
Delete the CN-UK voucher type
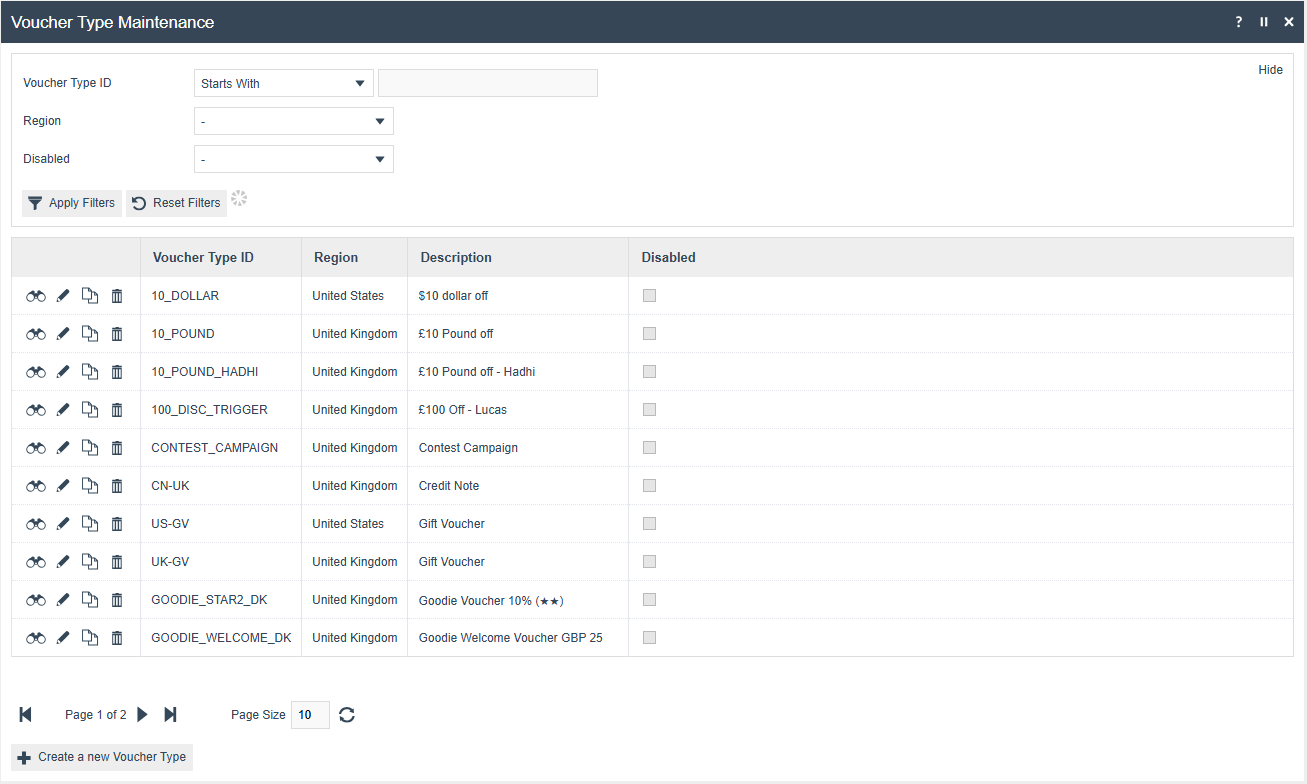(x=117, y=486)
